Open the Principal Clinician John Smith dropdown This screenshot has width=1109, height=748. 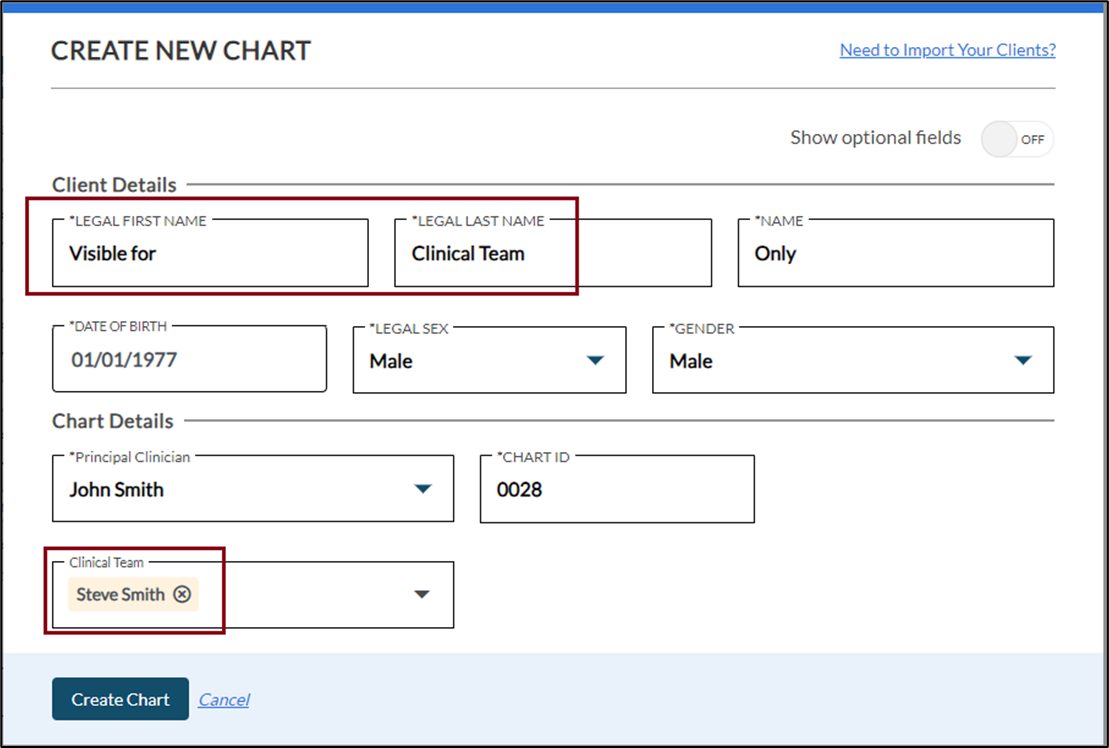(x=230, y=490)
